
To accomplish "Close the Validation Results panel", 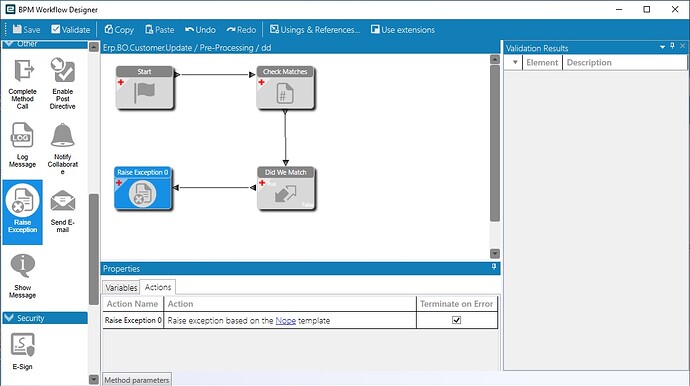I will (683, 46).
